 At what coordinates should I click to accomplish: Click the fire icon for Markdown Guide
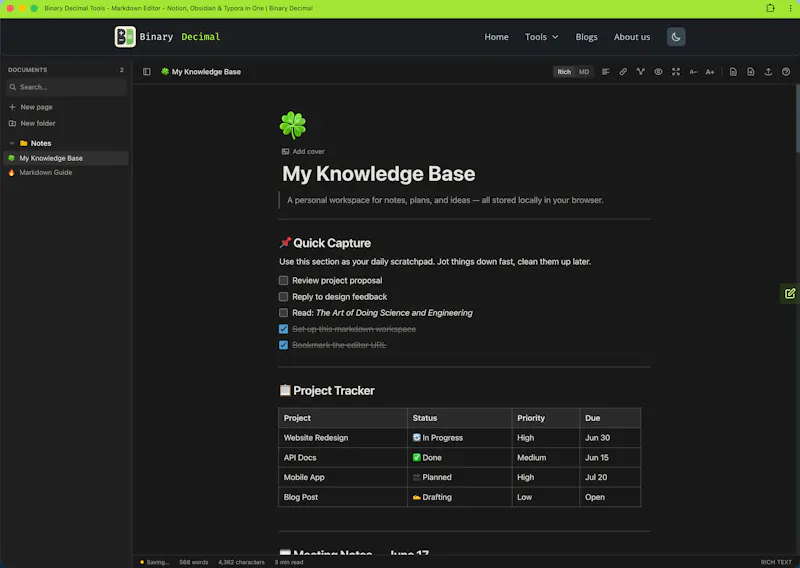point(11,172)
